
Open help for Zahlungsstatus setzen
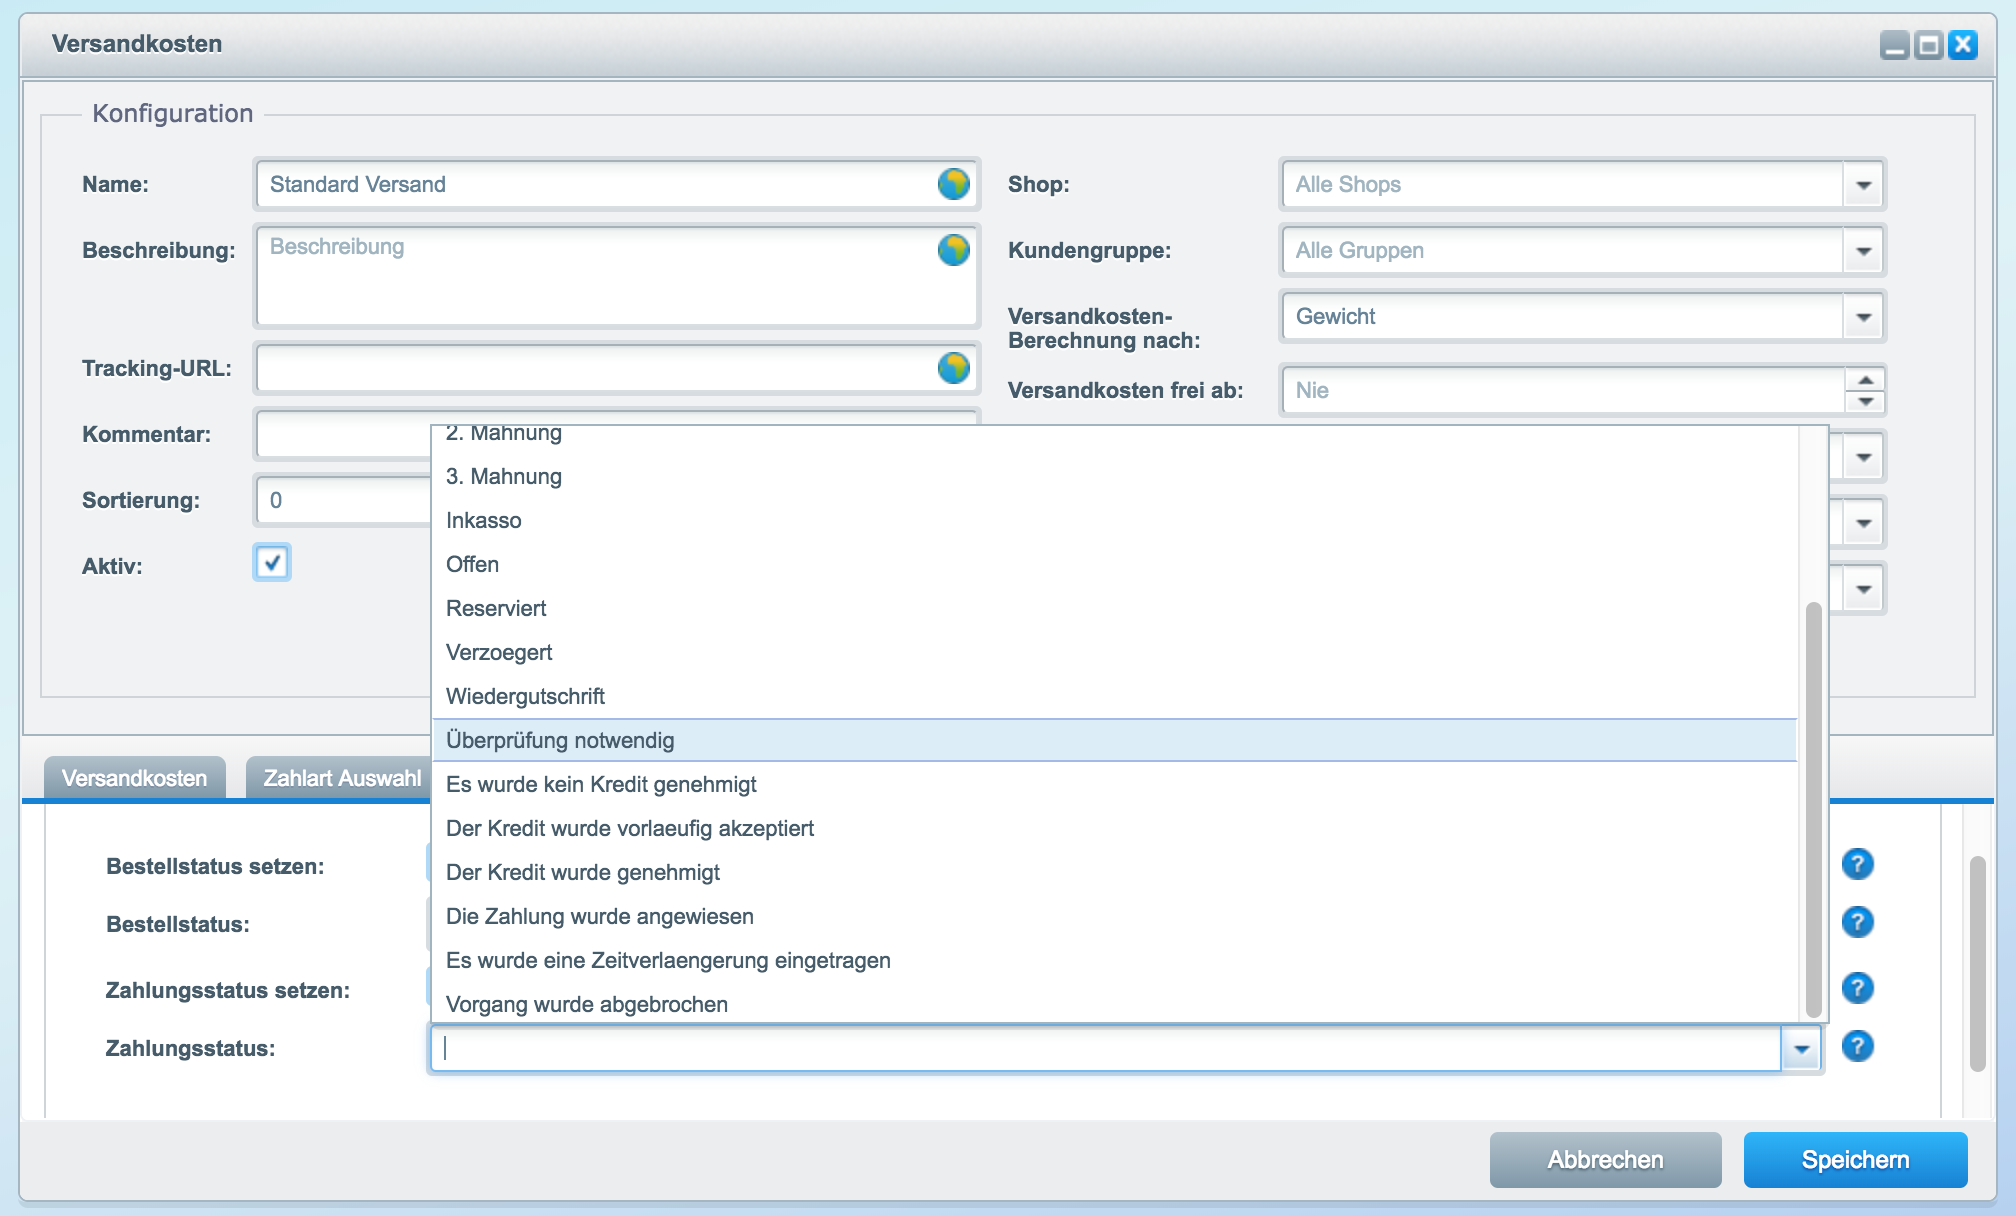click(1857, 988)
